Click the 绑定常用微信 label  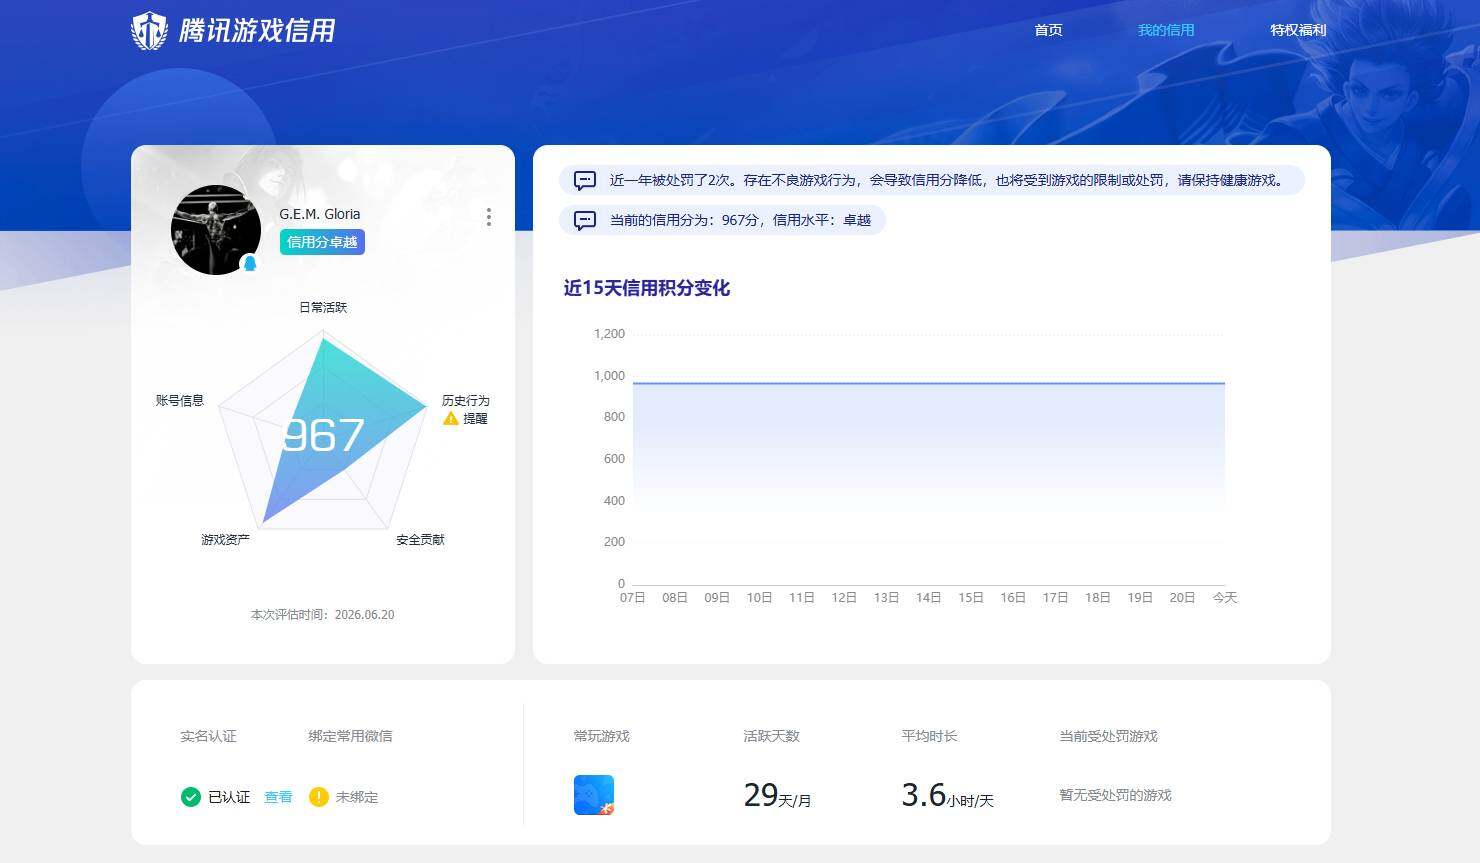click(350, 736)
